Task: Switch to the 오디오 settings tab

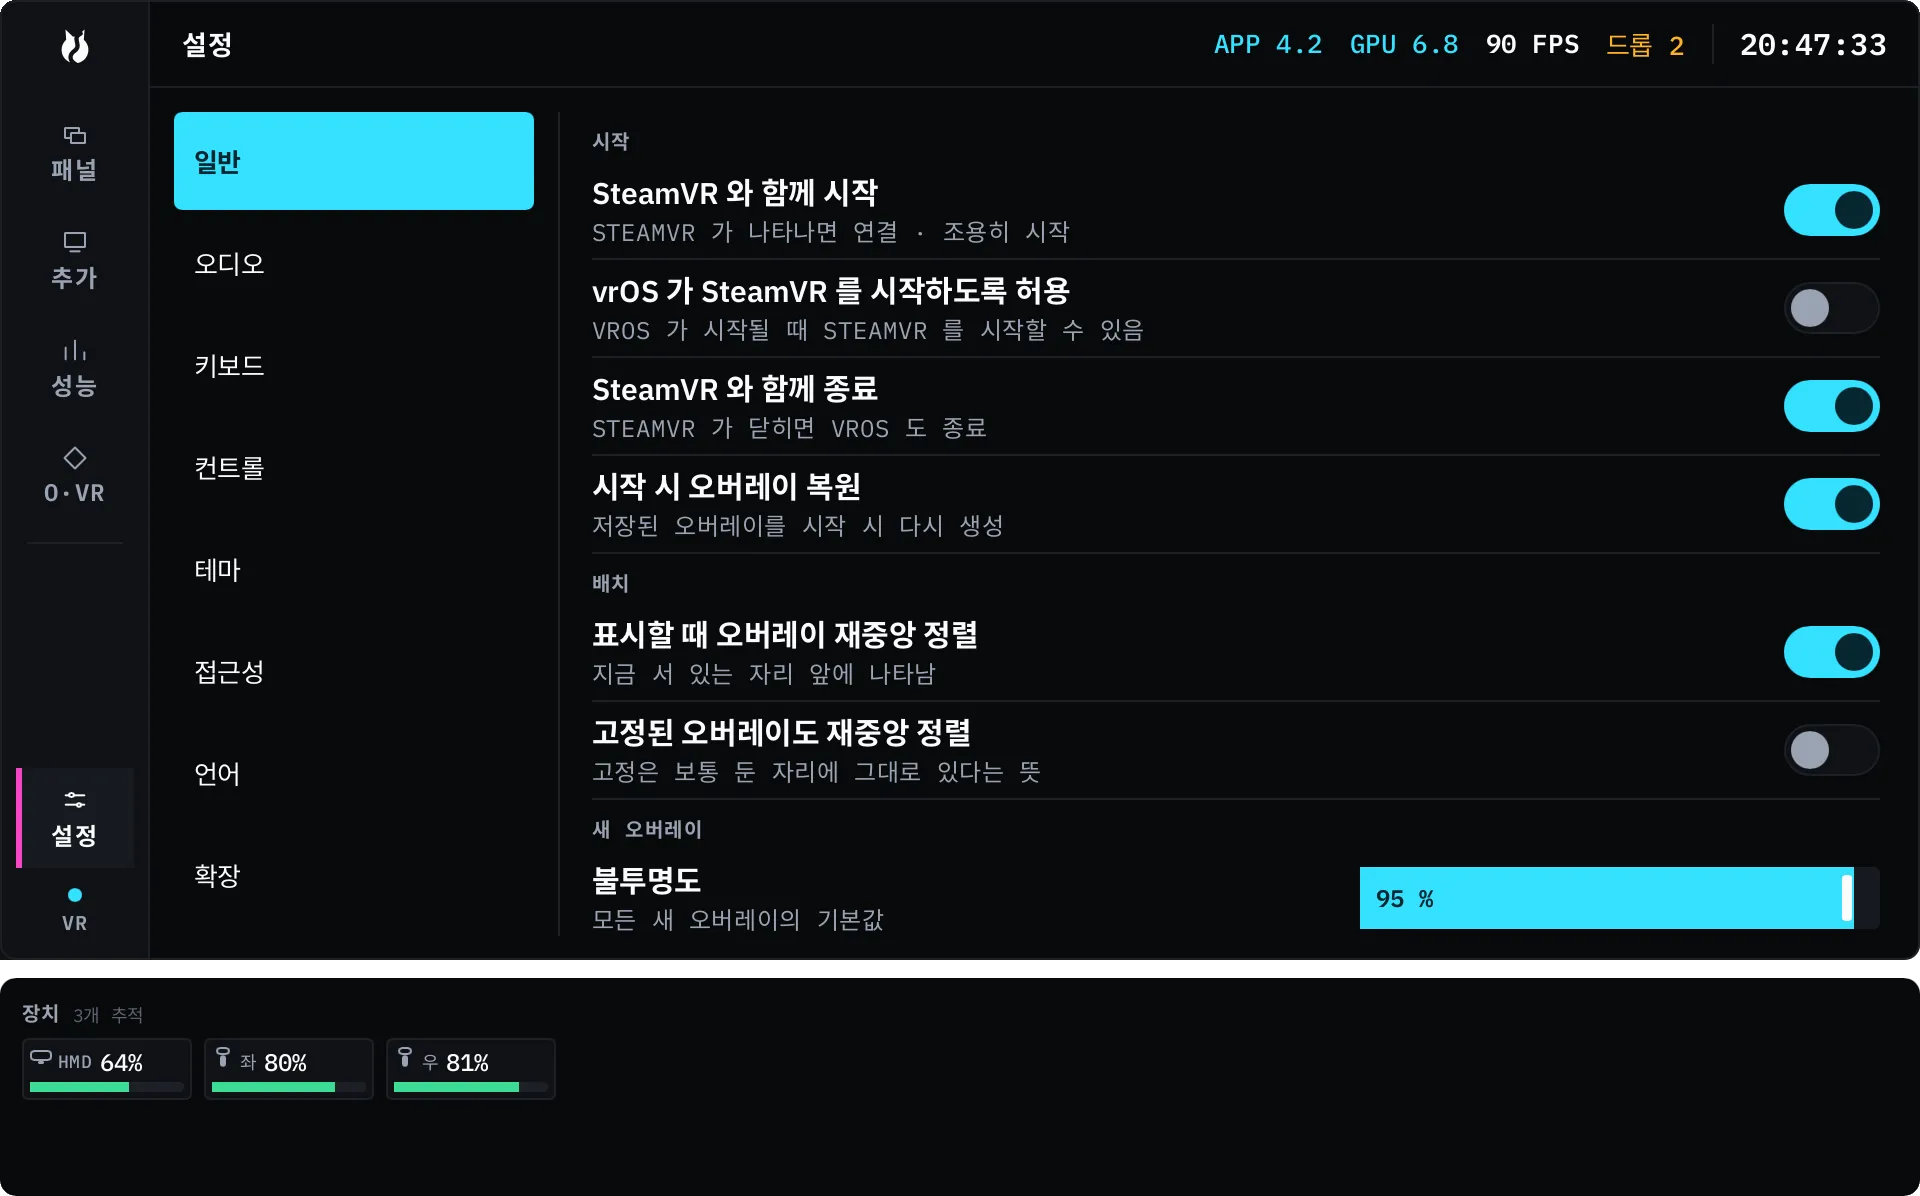Action: tap(354, 263)
